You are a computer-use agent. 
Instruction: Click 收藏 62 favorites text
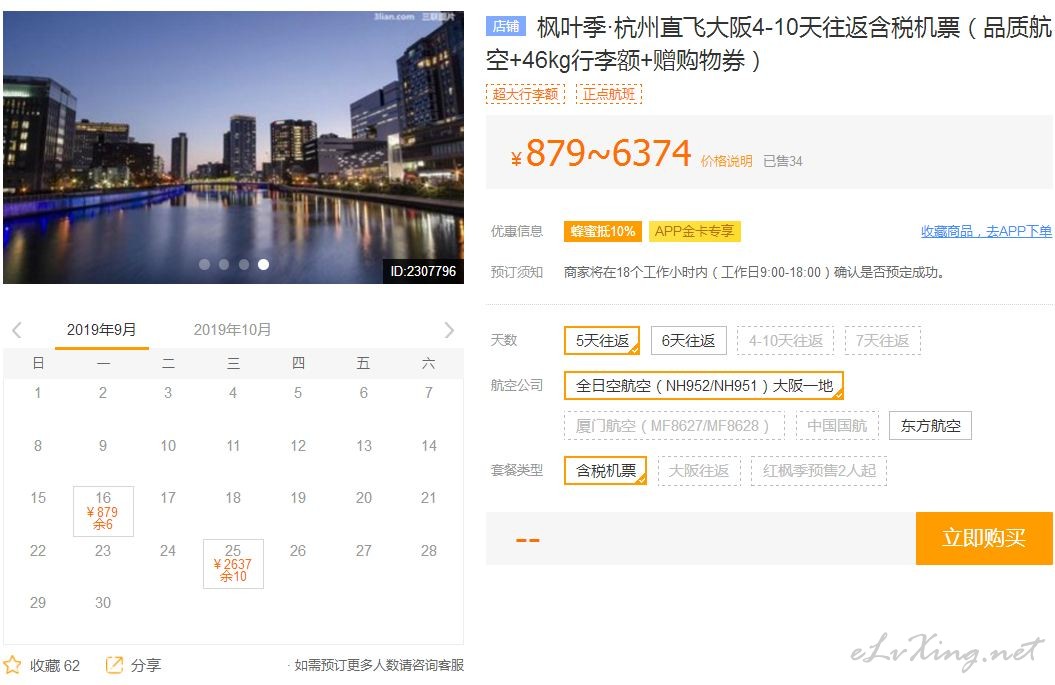click(x=54, y=665)
